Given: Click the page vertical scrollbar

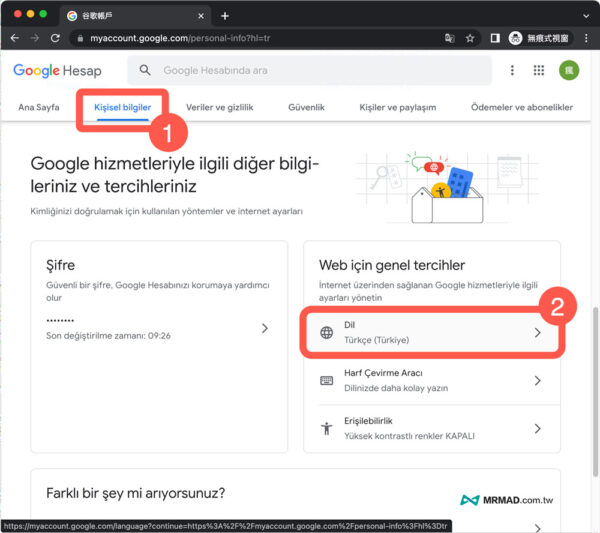Looking at the screenshot, I should 595,391.
